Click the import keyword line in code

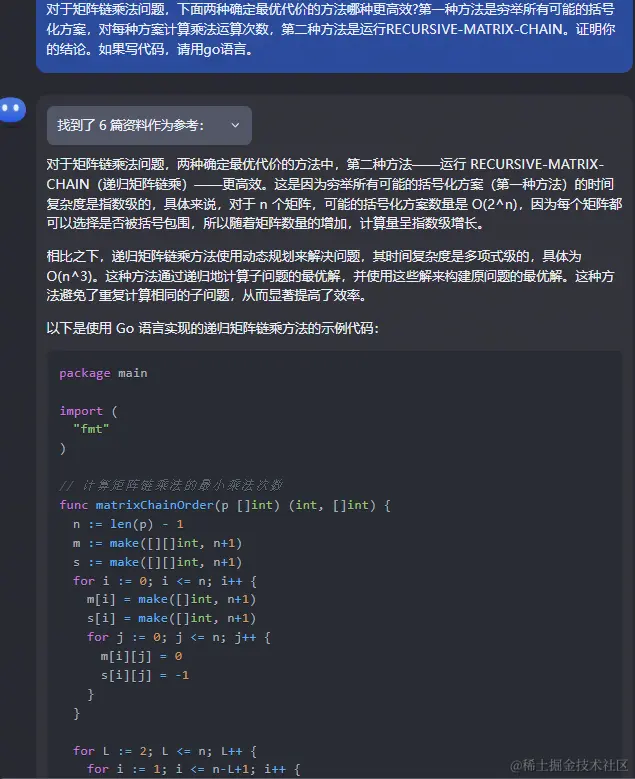tap(88, 411)
